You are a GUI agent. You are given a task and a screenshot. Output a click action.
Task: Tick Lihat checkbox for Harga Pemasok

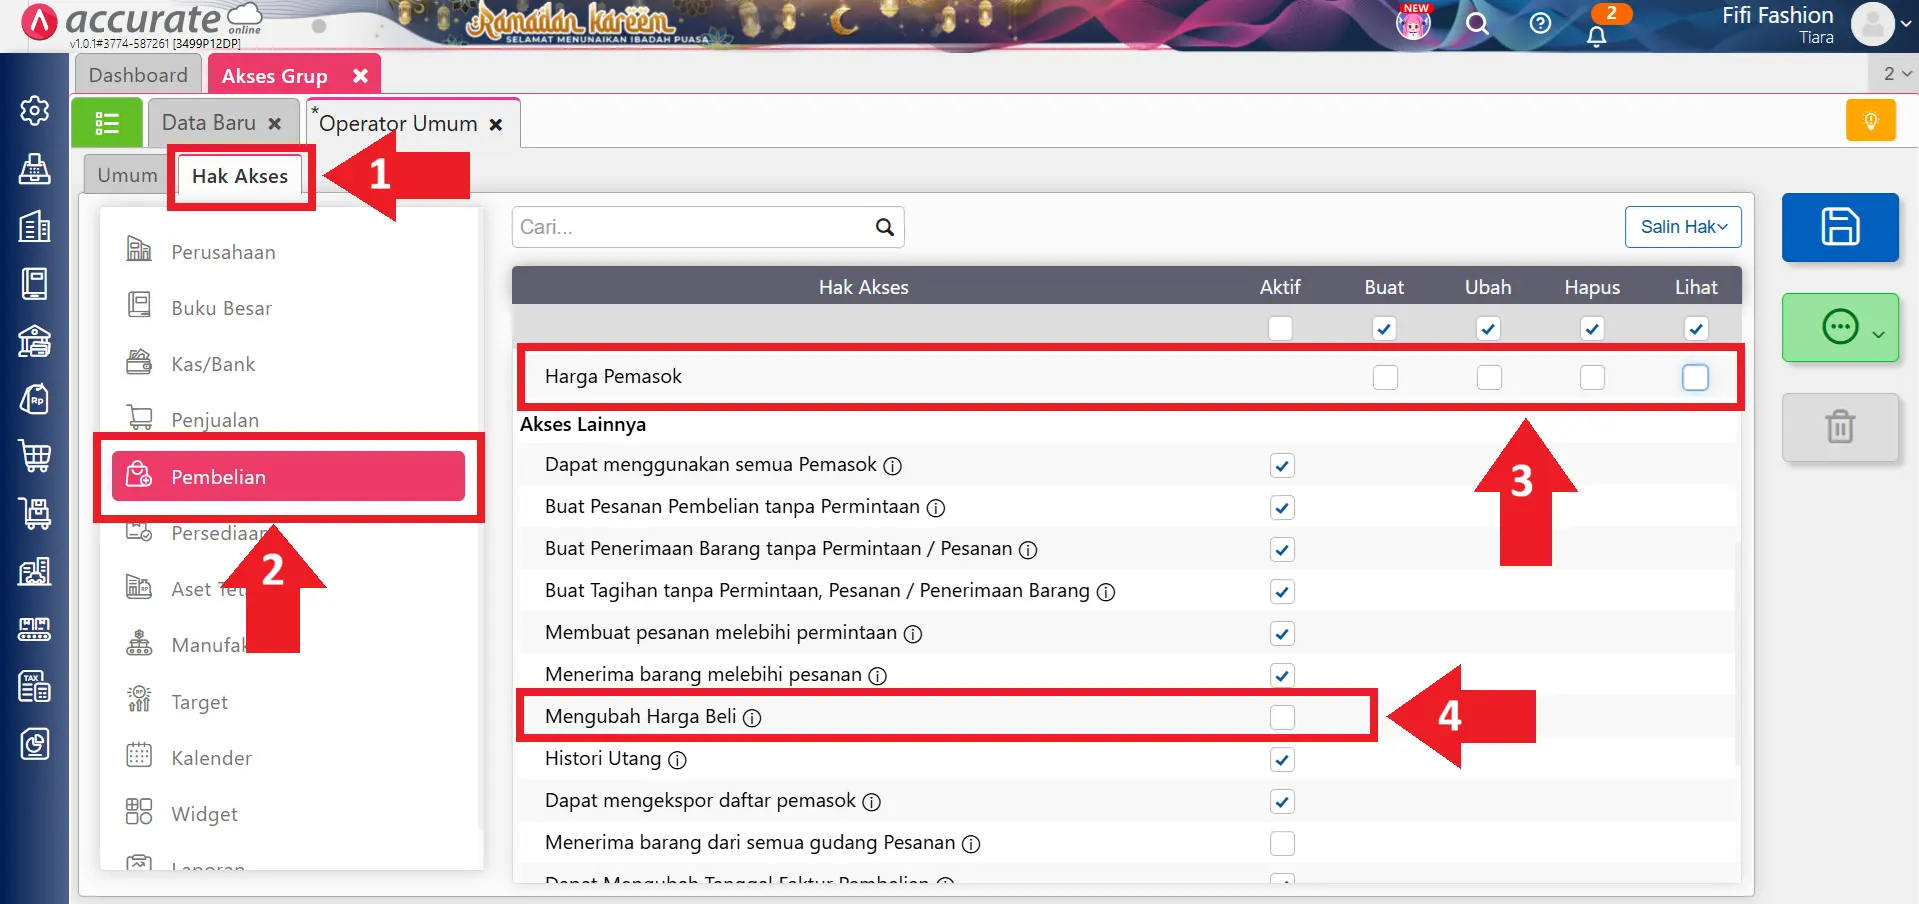(1695, 377)
